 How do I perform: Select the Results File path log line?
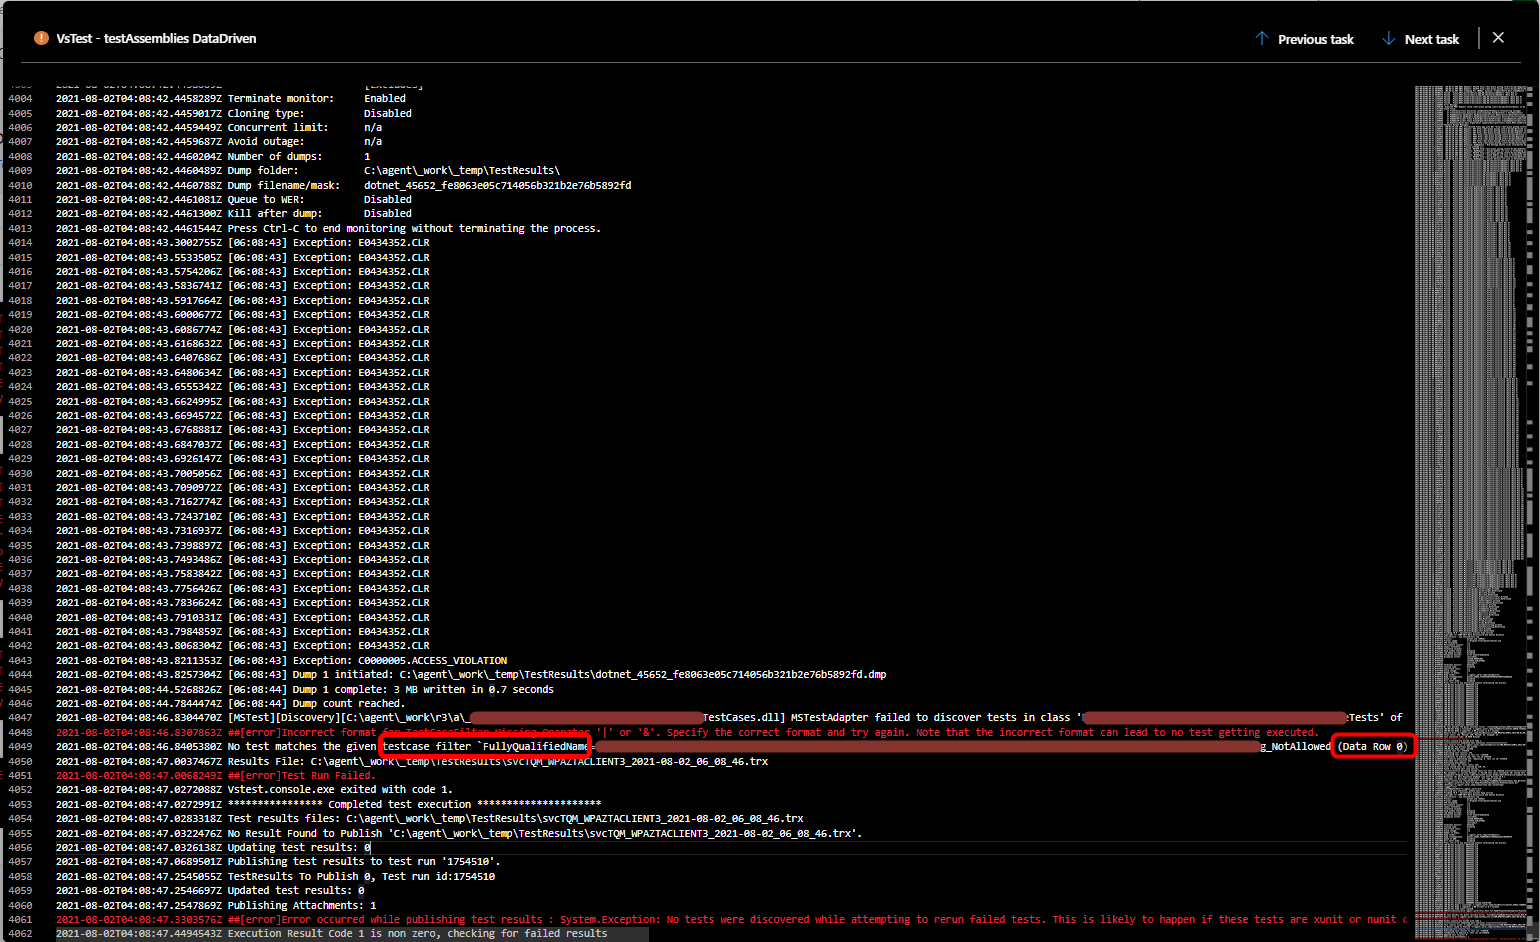click(412, 761)
